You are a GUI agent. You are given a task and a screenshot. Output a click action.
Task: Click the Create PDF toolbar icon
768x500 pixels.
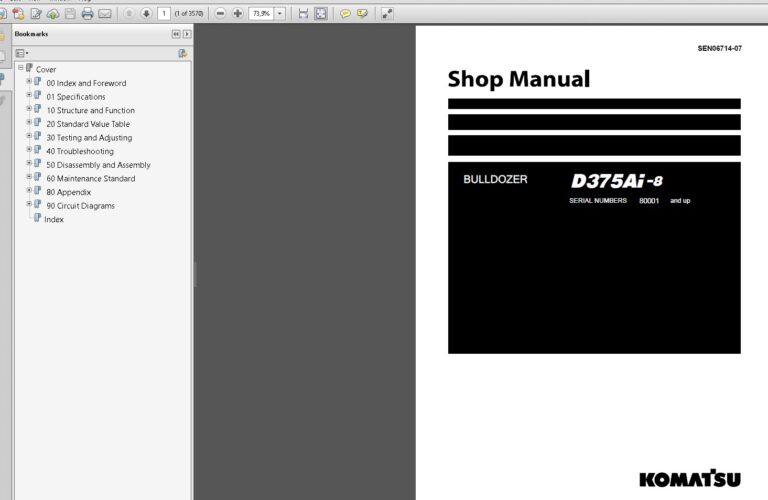coord(19,14)
